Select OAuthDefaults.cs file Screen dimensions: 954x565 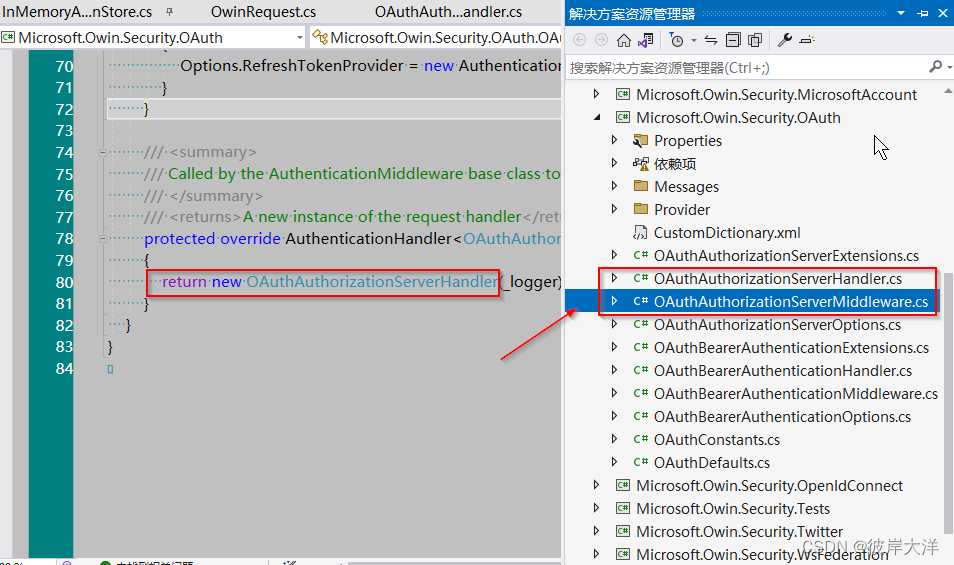coord(712,463)
